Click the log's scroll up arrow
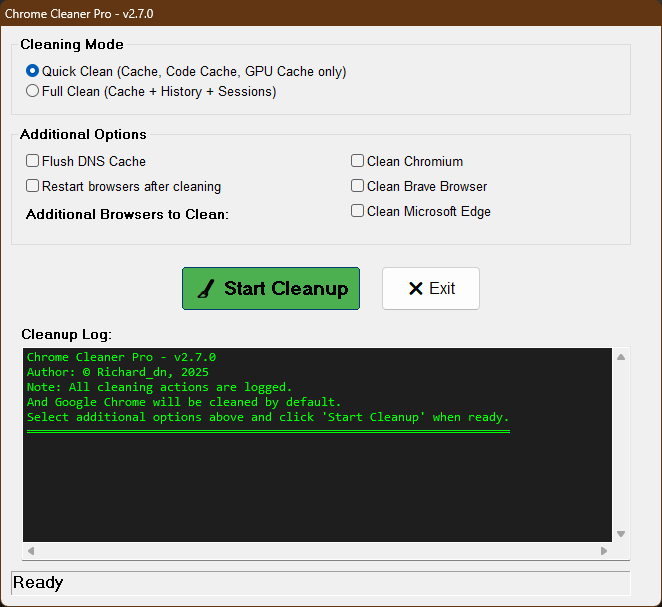Image resolution: width=662 pixels, height=607 pixels. [x=621, y=357]
